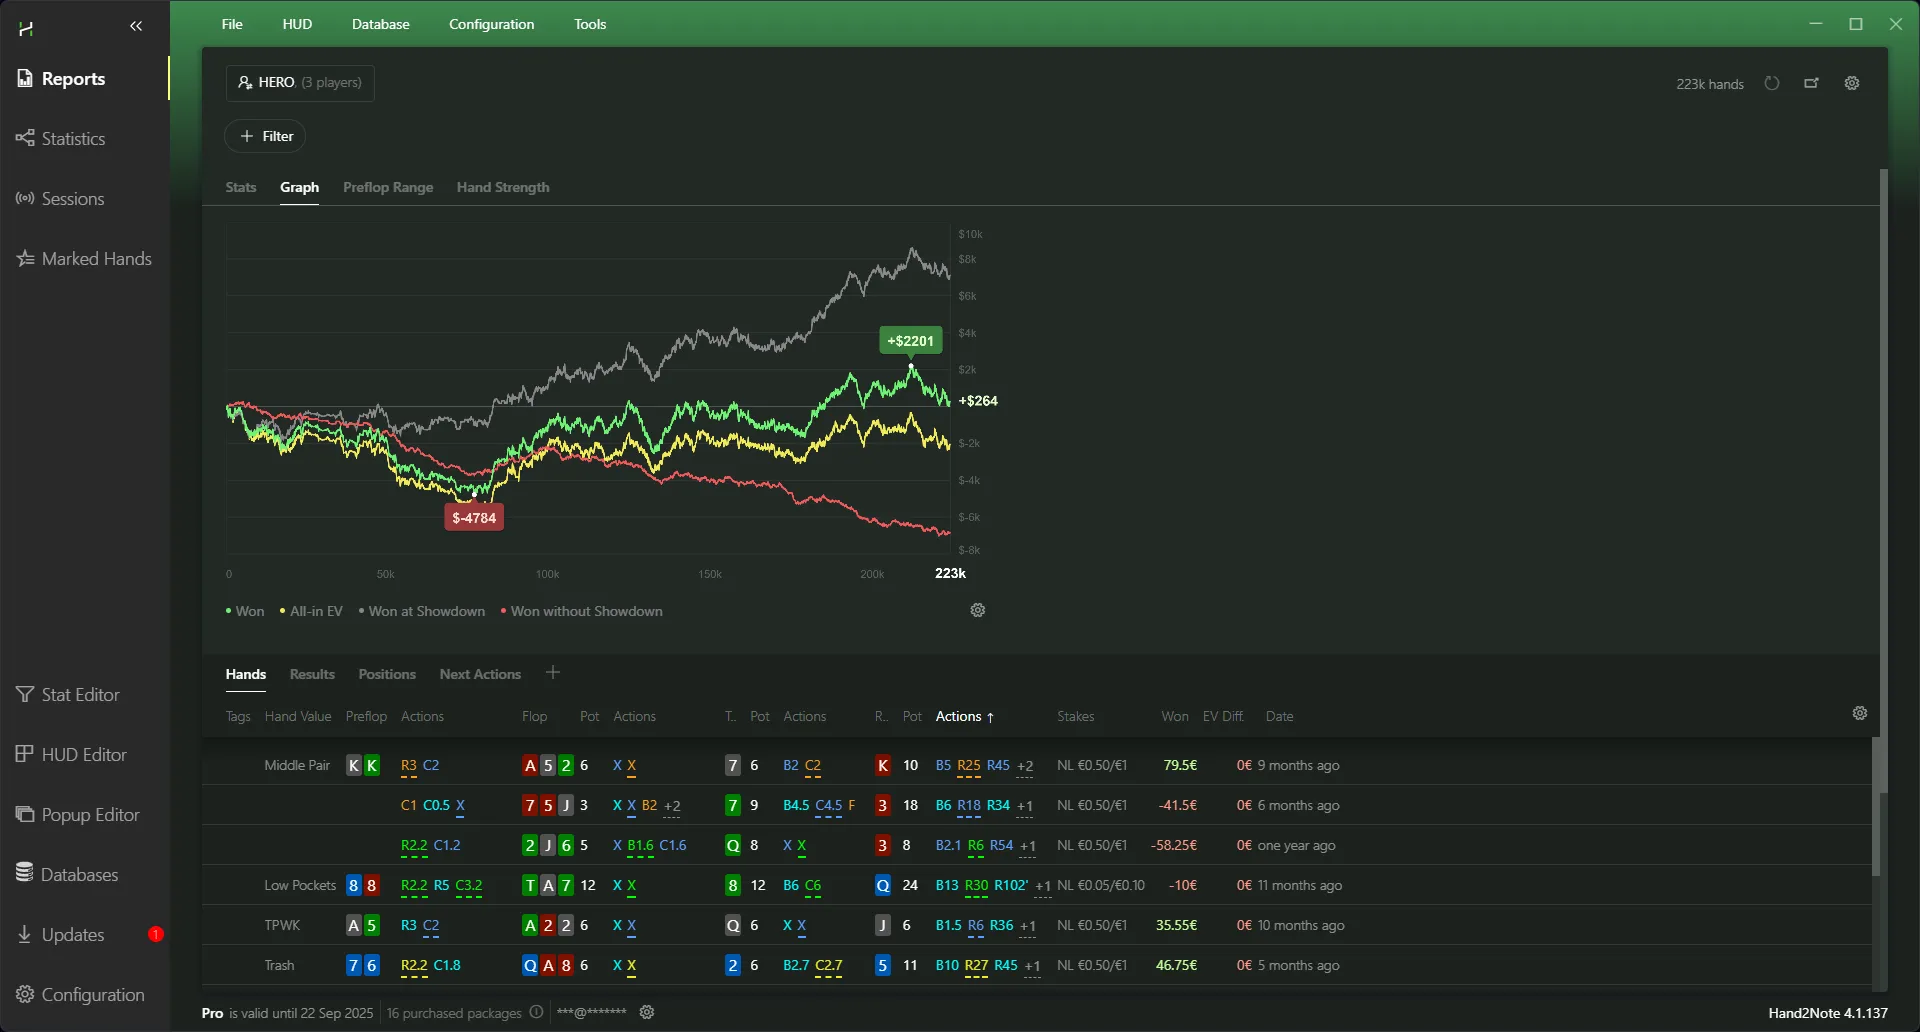1920x1032 pixels.
Task: Click the refresh icon beside 223k hands
Action: click(x=1772, y=83)
